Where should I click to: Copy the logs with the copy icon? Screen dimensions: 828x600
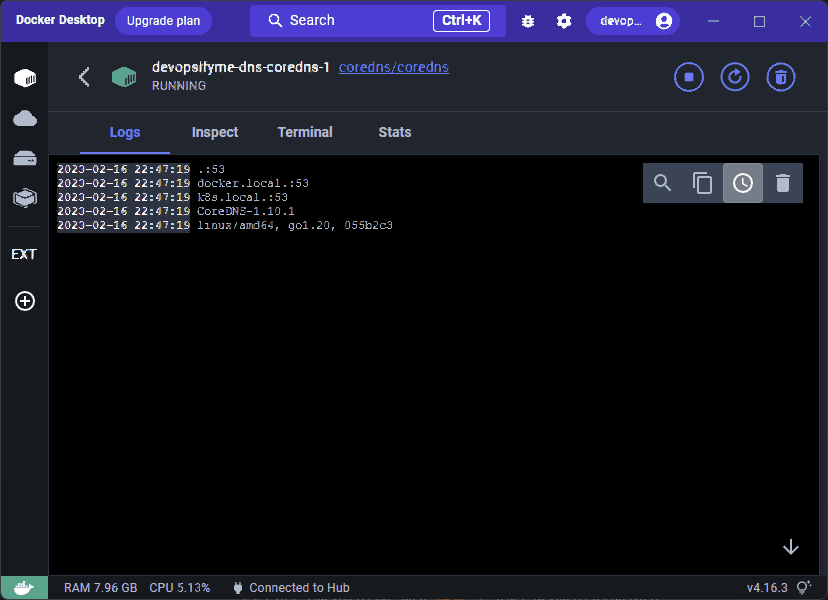coord(702,183)
